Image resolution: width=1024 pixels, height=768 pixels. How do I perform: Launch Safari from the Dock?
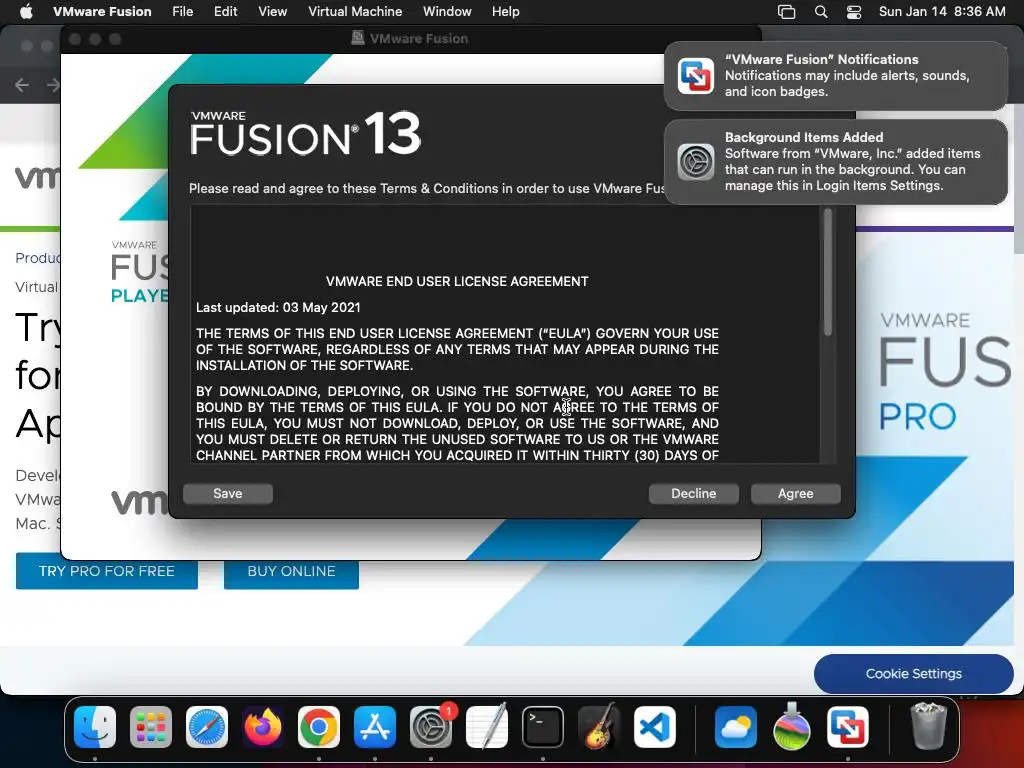[x=207, y=727]
